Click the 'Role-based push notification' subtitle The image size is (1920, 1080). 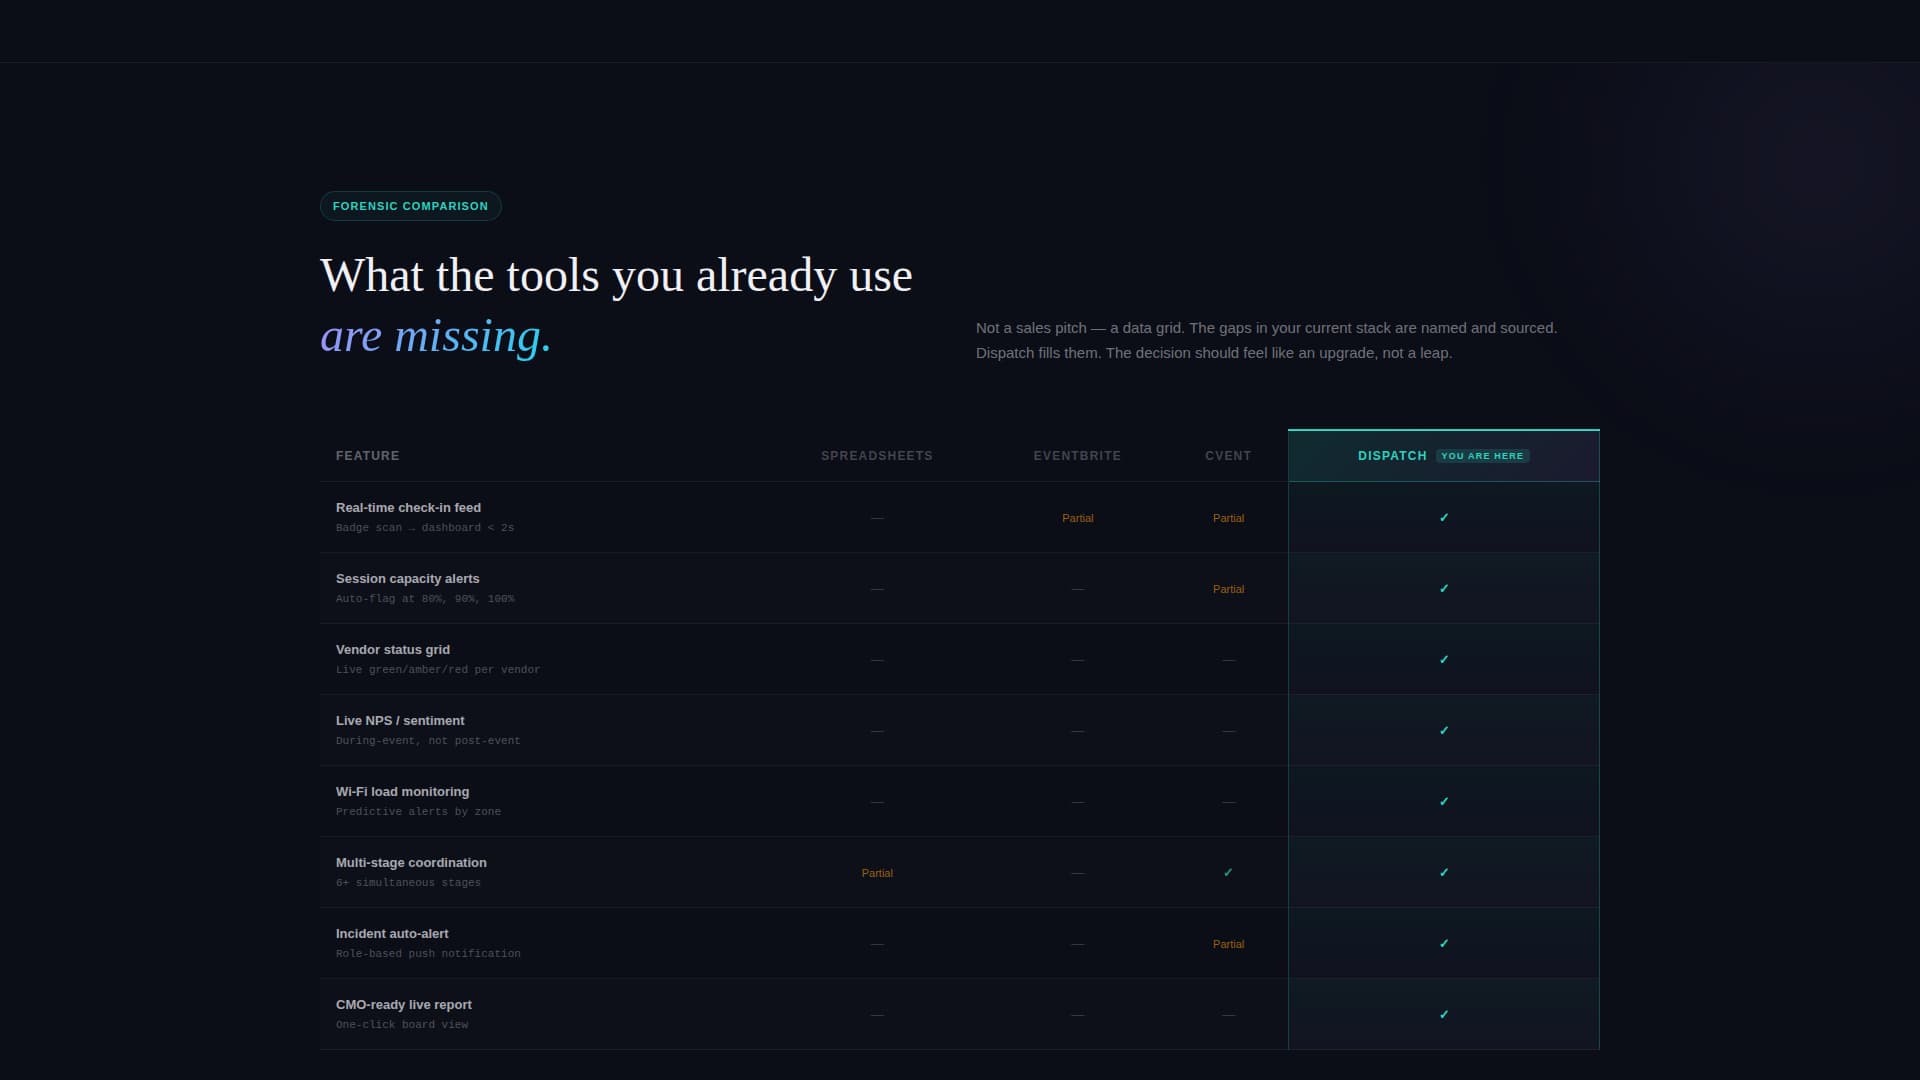[428, 954]
